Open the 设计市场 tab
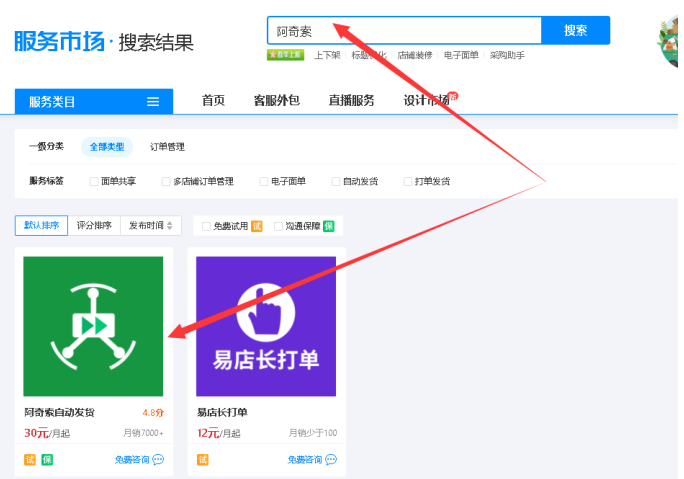This screenshot has width=684, height=479. point(426,100)
